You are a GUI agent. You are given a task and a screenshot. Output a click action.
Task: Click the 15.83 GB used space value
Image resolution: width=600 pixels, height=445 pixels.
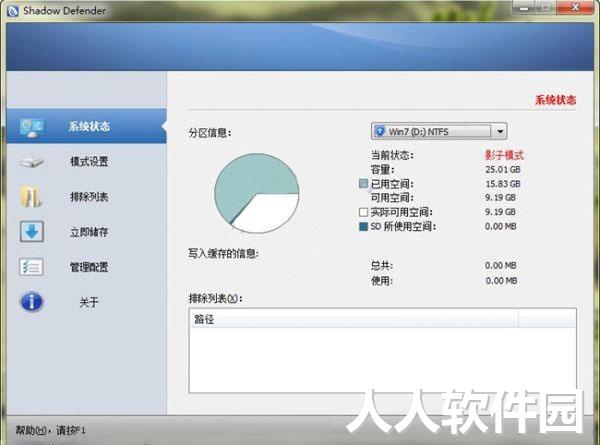click(503, 184)
